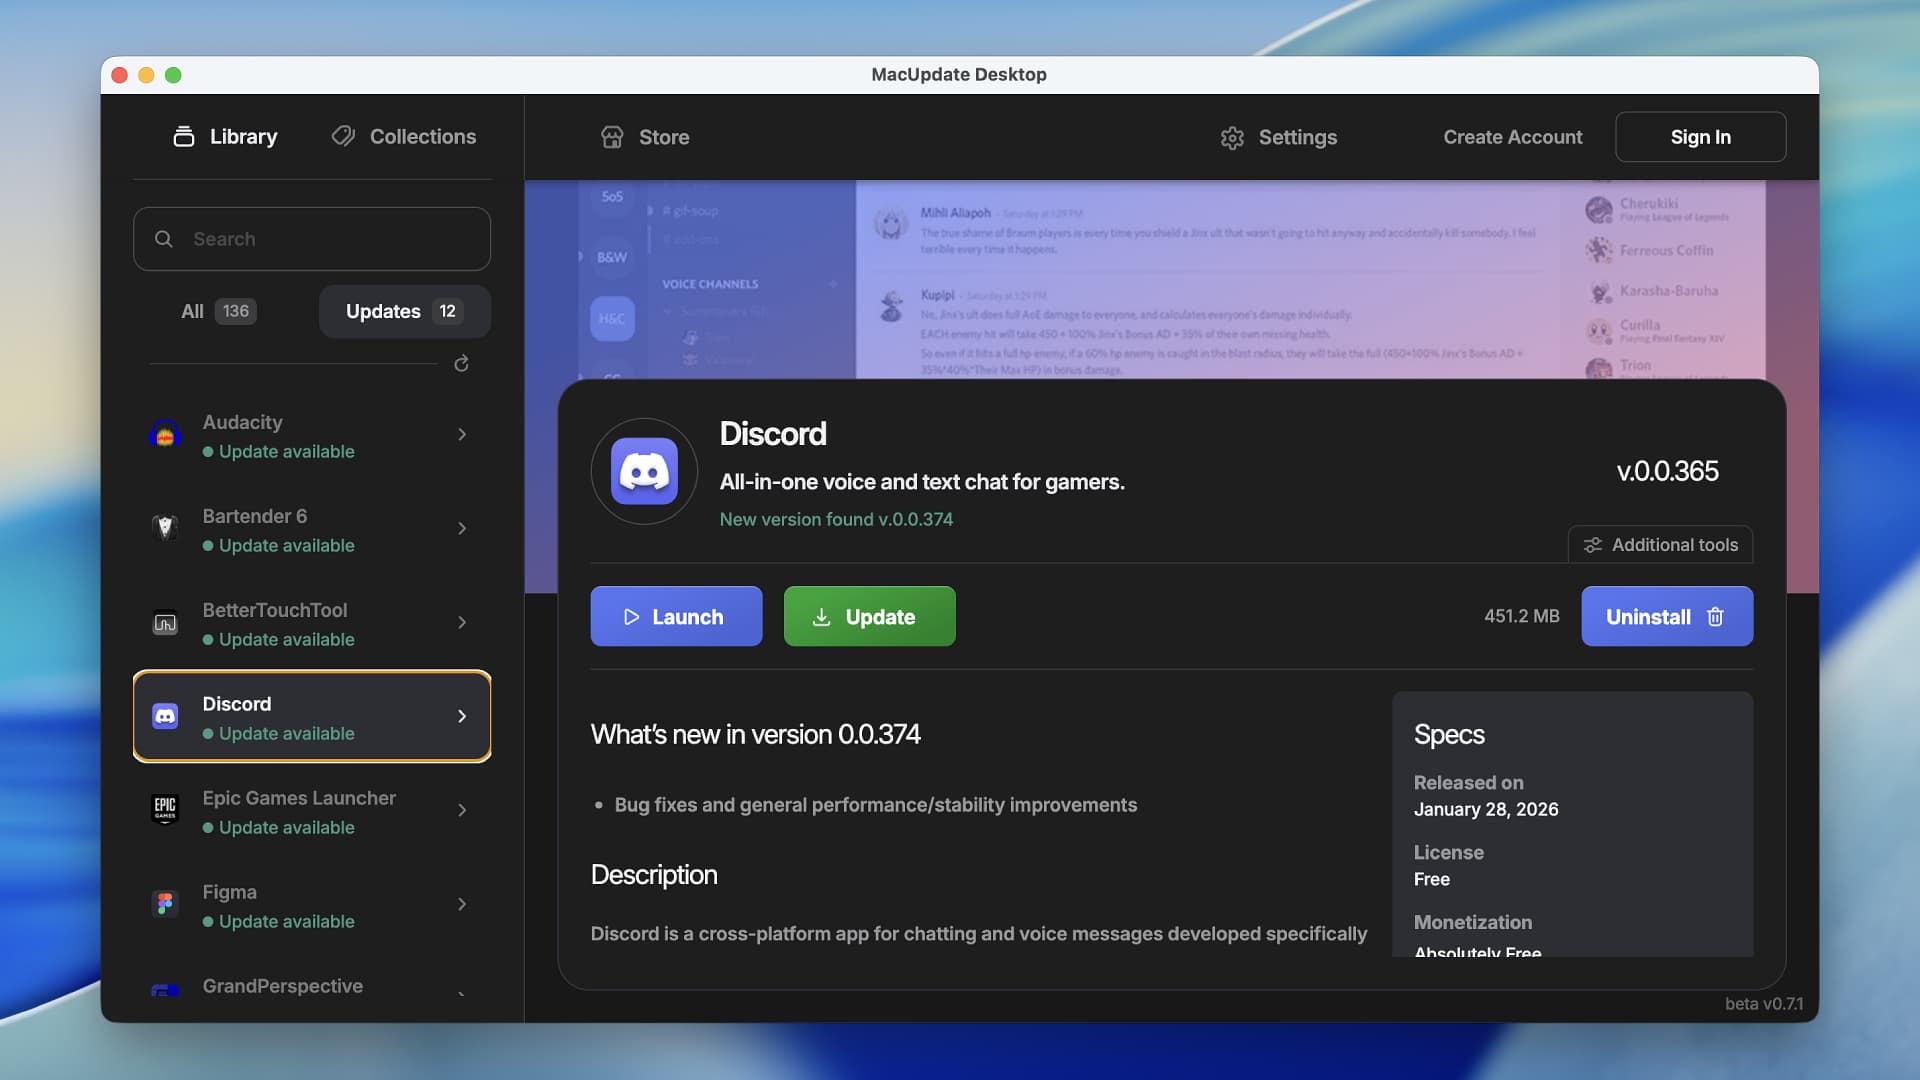Click the refresh icon above the app list
This screenshot has width=1920, height=1080.
pos(461,363)
